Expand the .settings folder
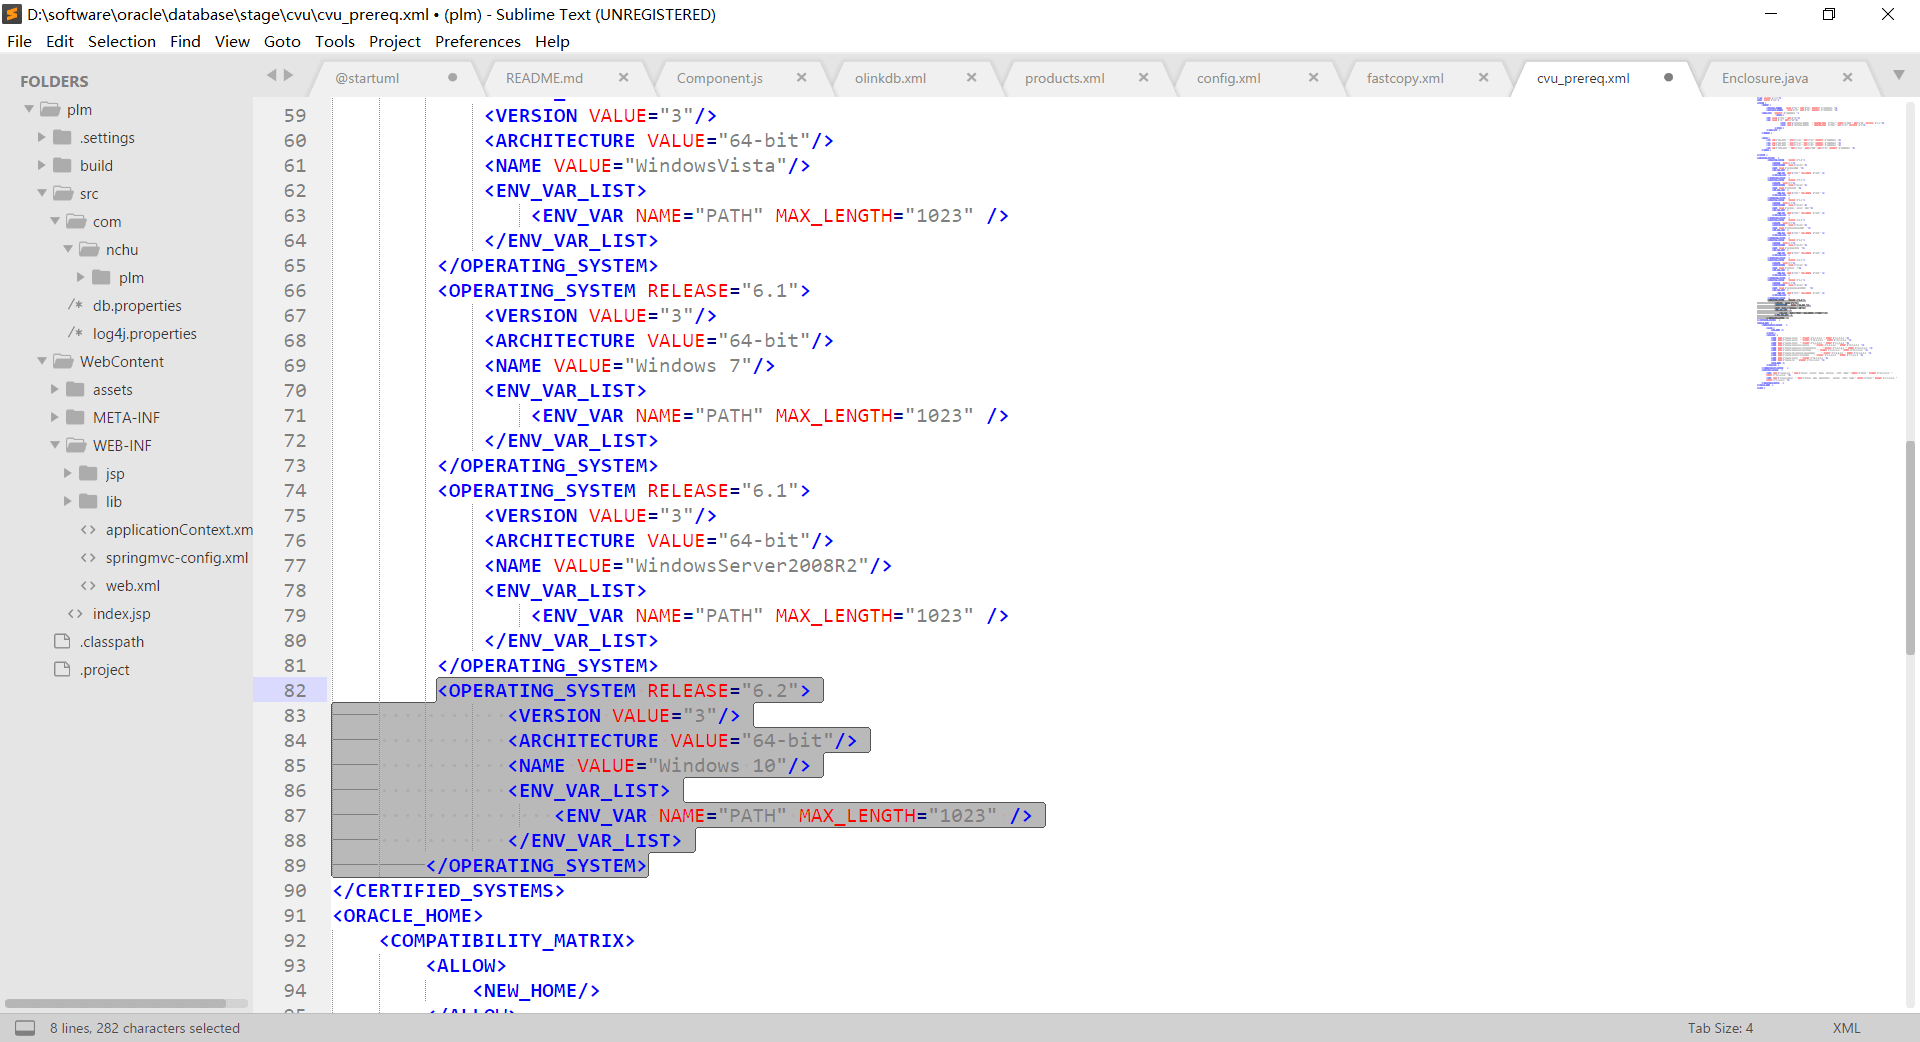The height and width of the screenshot is (1042, 1920). [x=42, y=137]
